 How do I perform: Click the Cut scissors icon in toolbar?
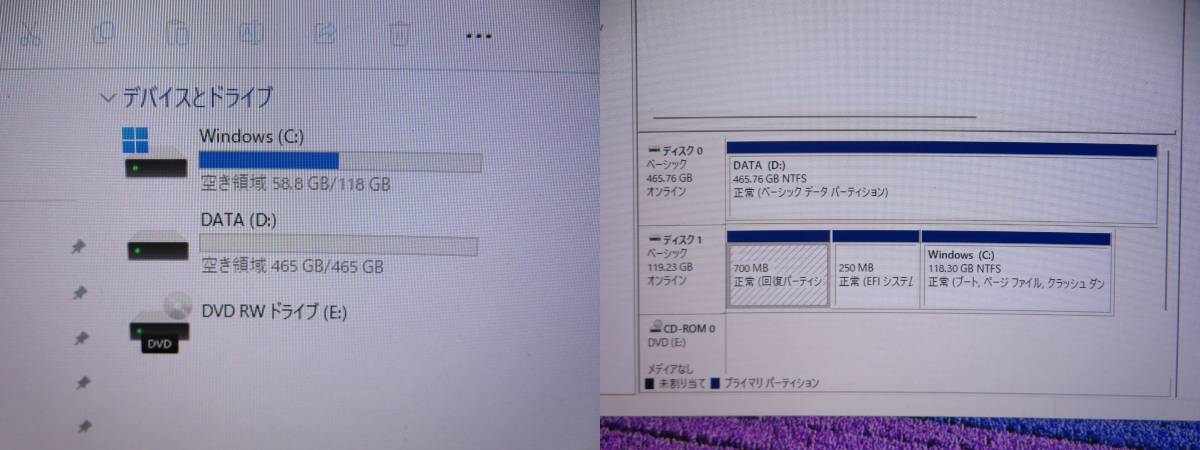coord(29,33)
